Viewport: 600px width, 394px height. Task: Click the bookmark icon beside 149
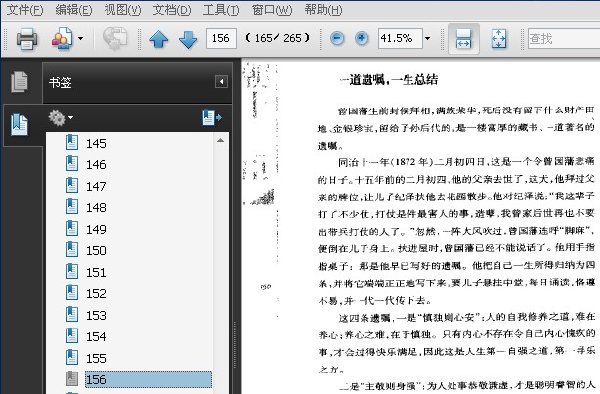coord(72,228)
